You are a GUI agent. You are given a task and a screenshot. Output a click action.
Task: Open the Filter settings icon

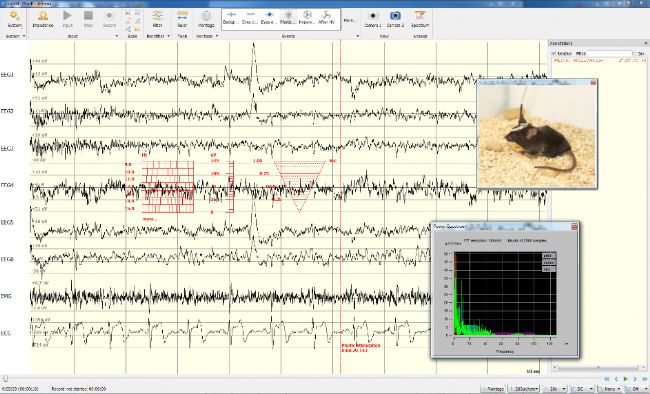(157, 19)
